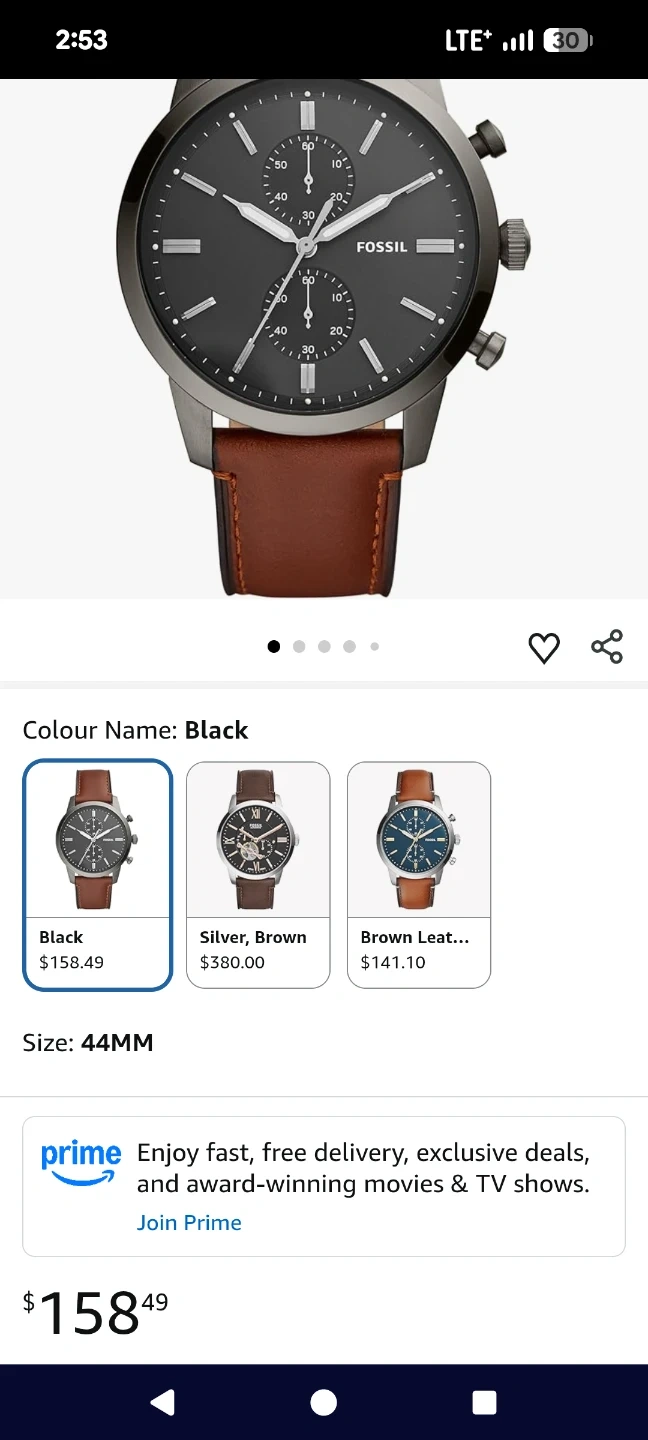Jump to the third image dot
The height and width of the screenshot is (1440, 648).
tap(324, 646)
